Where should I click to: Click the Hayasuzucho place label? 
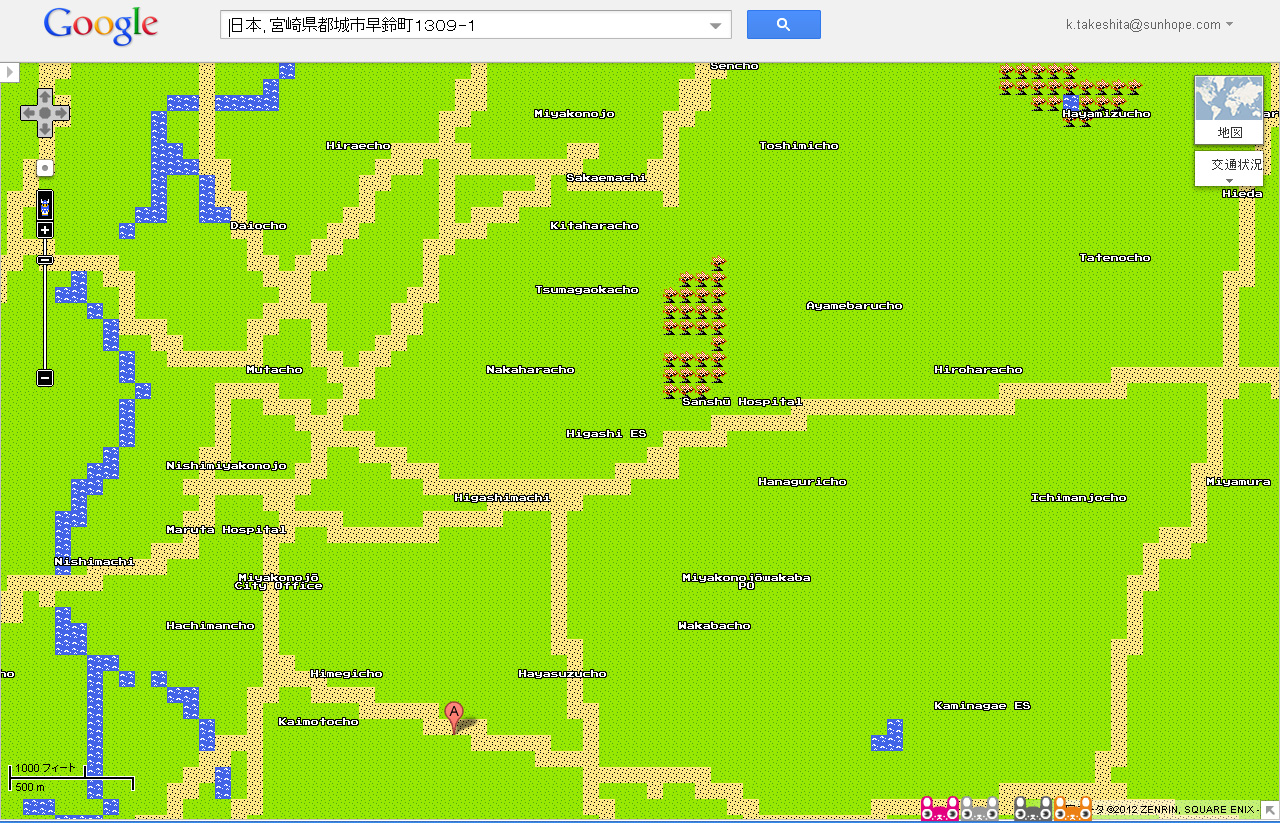tap(562, 674)
